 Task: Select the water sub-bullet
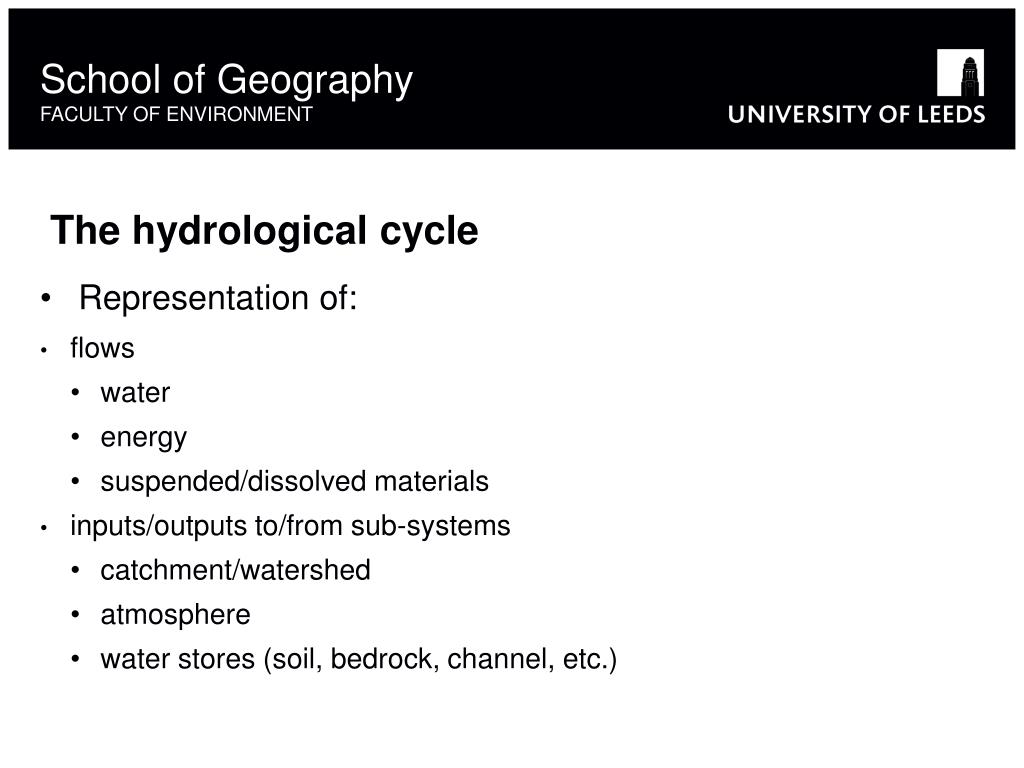pos(135,393)
